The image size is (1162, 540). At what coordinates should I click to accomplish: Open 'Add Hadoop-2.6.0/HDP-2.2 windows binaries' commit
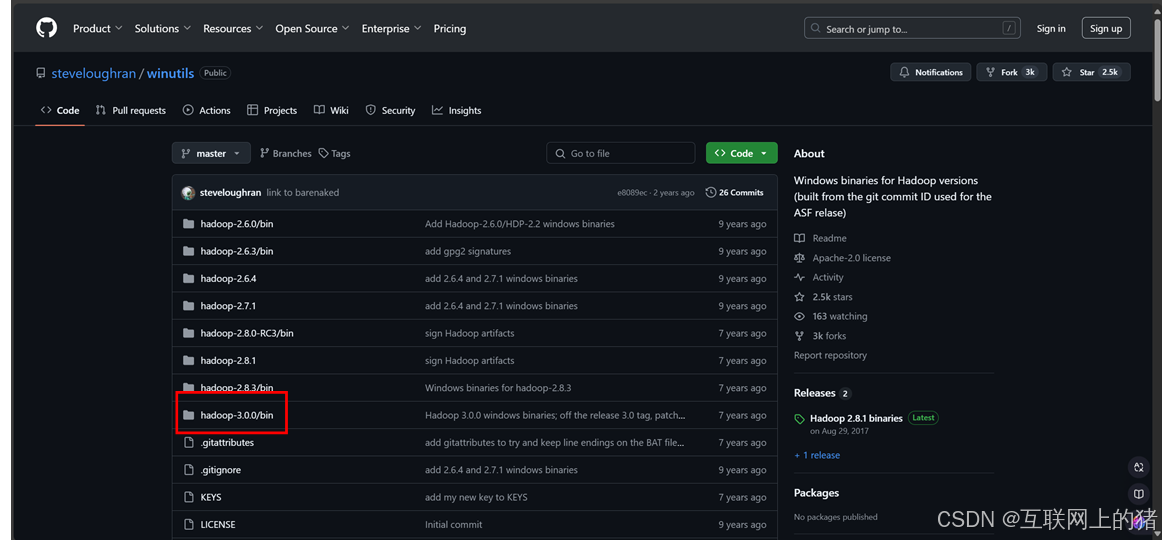tap(519, 224)
